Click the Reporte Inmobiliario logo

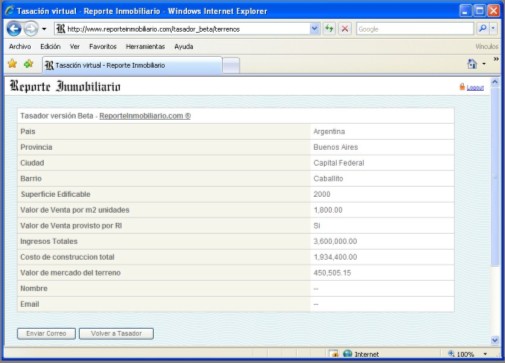pyautogui.click(x=65, y=86)
